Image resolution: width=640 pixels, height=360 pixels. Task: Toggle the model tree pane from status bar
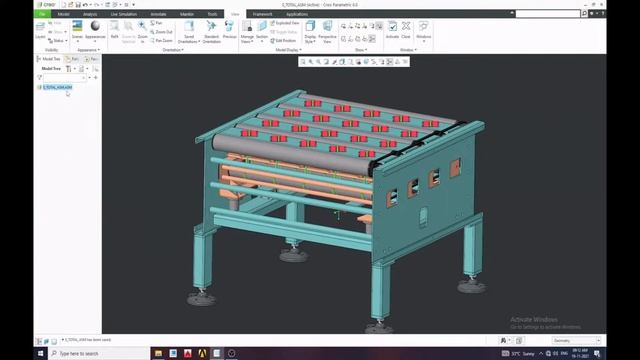[x=39, y=341]
